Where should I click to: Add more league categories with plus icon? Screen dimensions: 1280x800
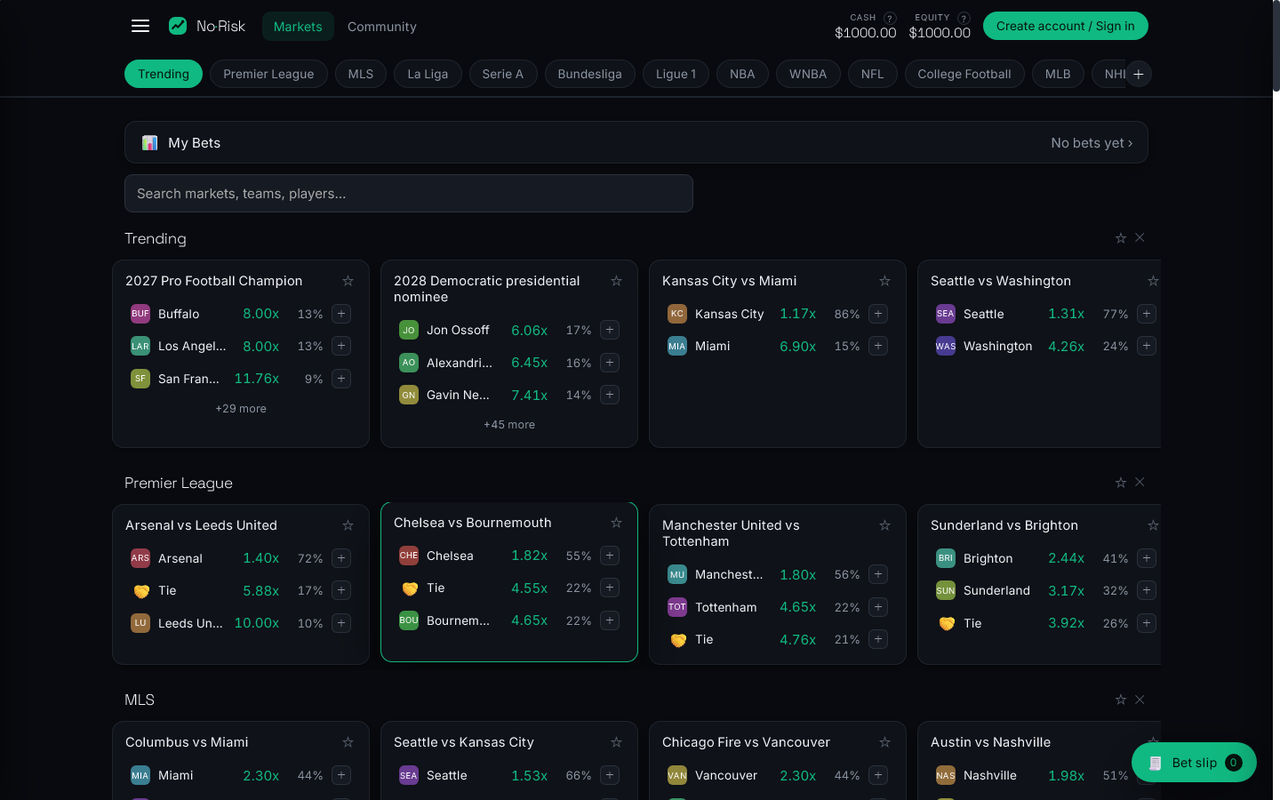tap(1138, 74)
